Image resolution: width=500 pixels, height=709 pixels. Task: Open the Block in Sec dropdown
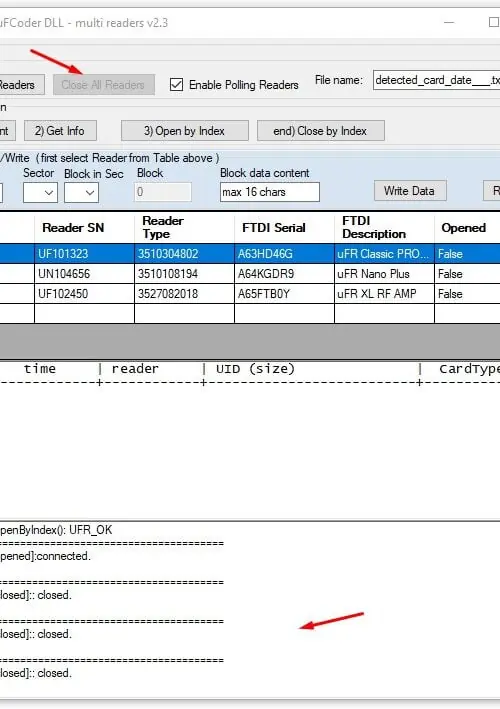point(81,193)
